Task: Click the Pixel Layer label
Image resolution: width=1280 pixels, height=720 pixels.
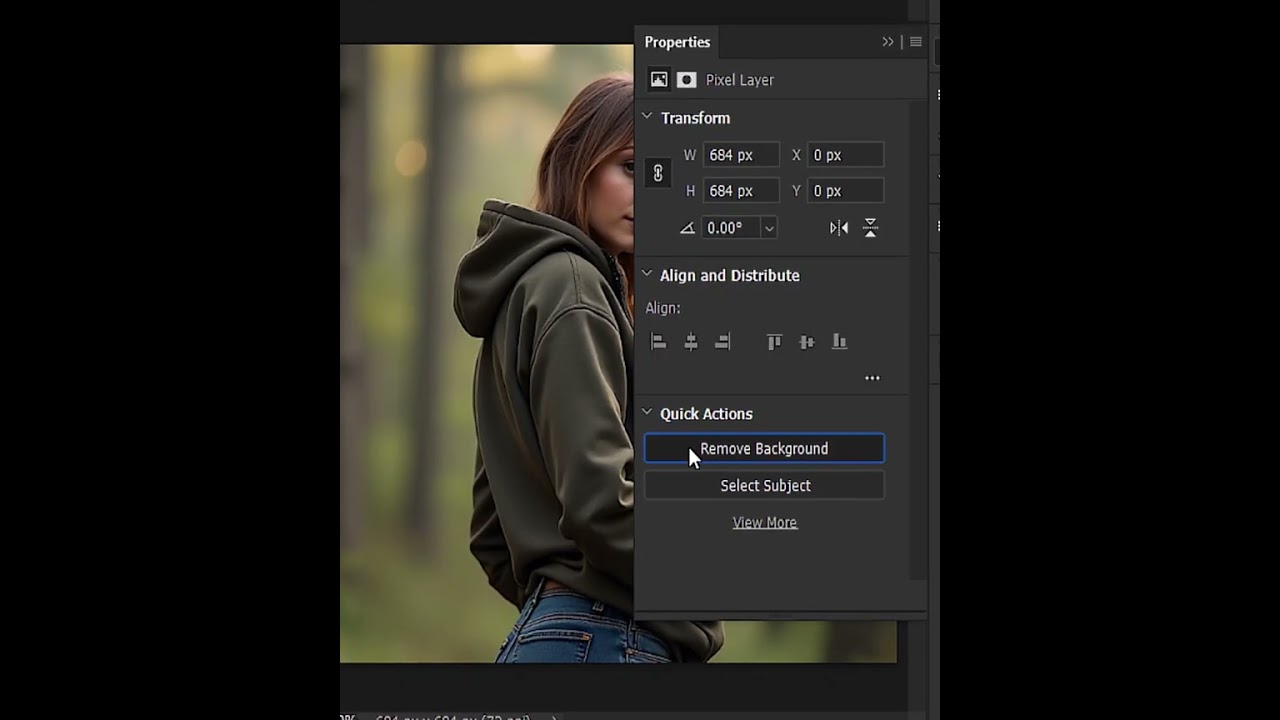Action: pyautogui.click(x=740, y=80)
